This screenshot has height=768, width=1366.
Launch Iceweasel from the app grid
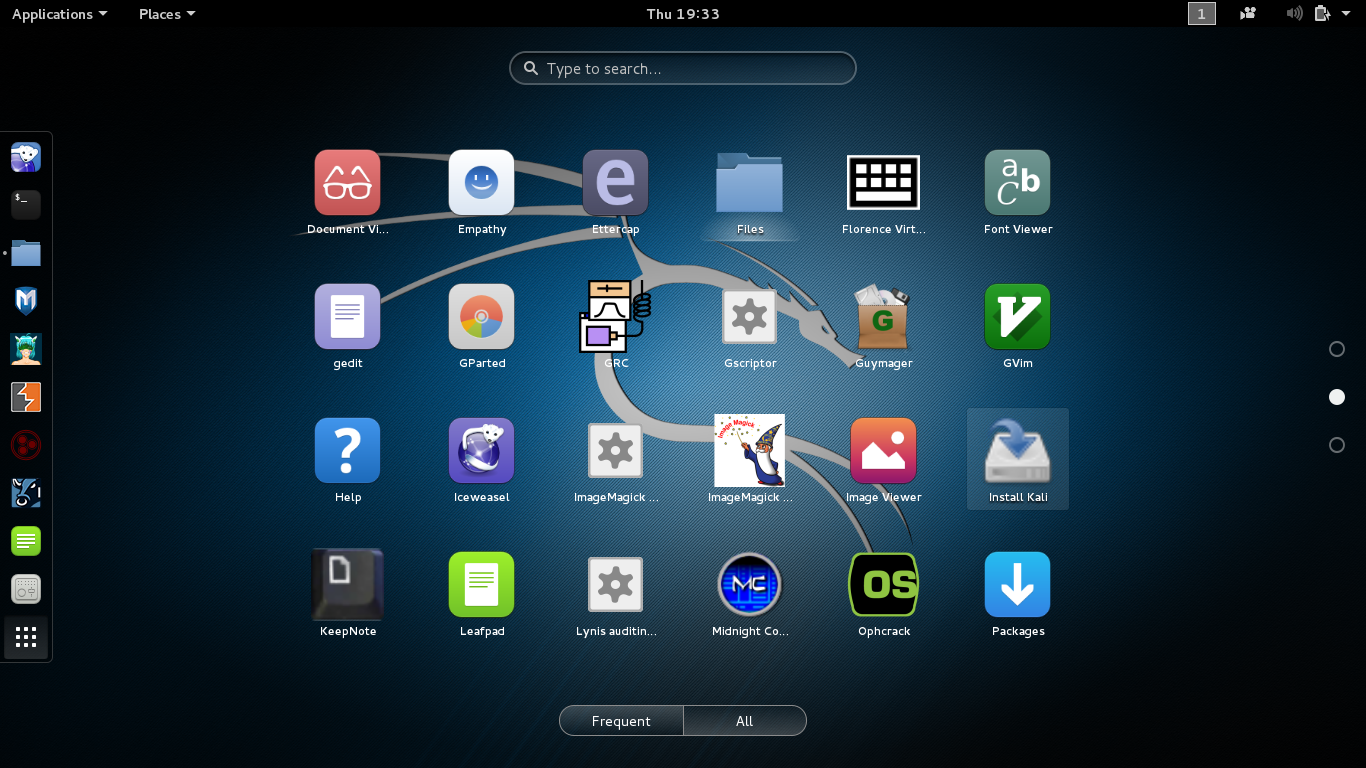coord(481,451)
